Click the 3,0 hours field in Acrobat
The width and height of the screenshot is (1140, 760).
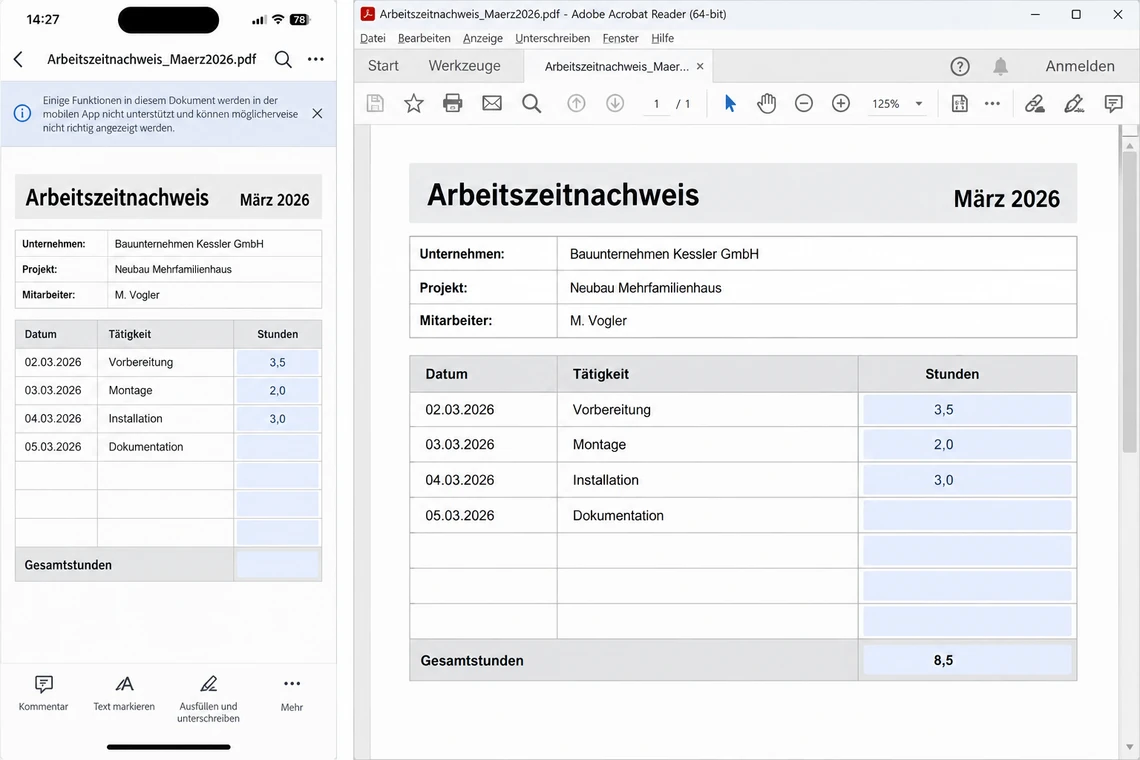click(967, 480)
